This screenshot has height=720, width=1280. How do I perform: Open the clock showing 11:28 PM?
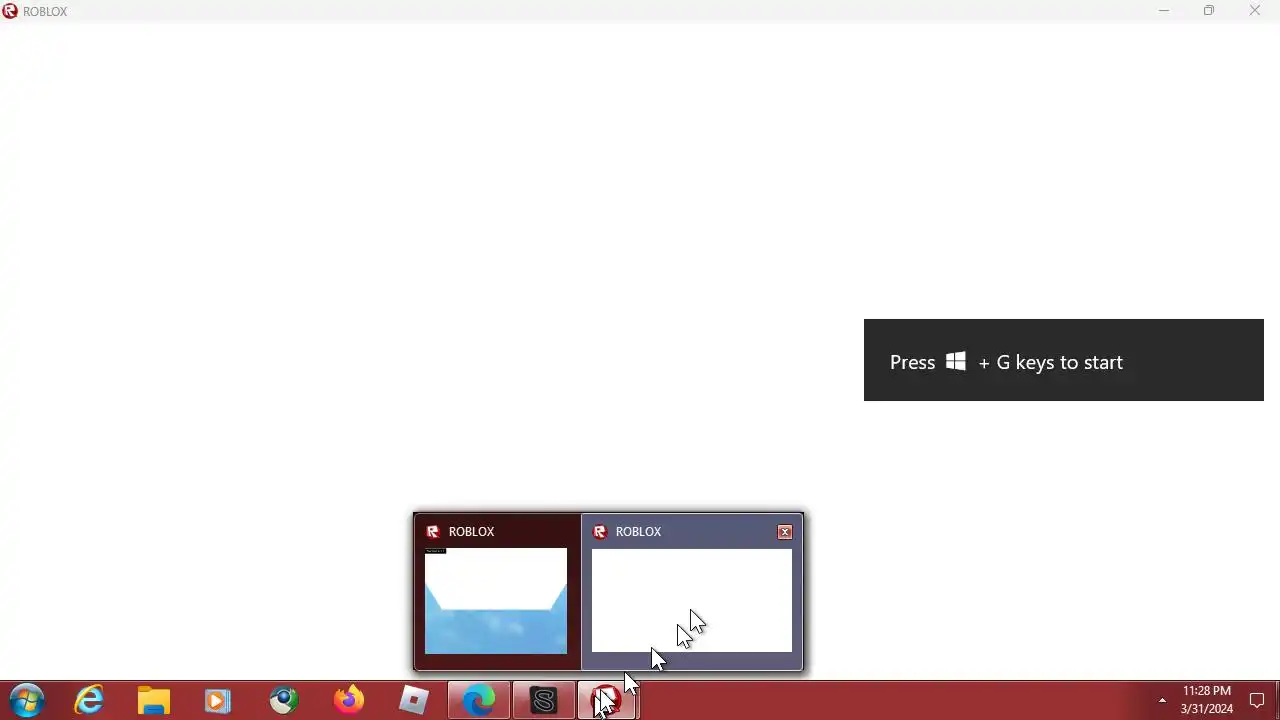tap(1207, 700)
